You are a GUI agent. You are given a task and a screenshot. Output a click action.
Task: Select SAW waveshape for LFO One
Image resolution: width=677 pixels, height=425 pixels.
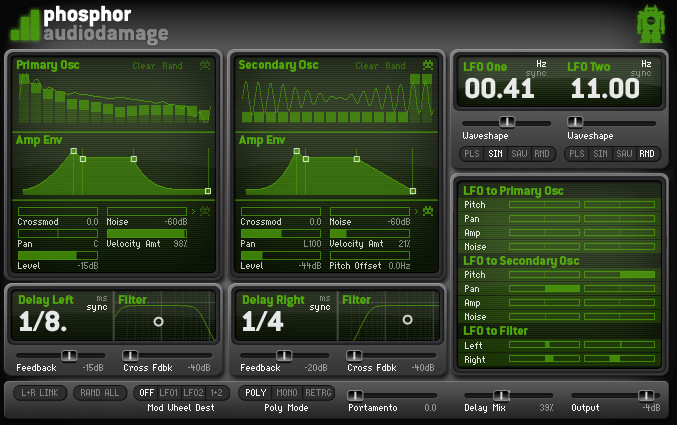(519, 154)
